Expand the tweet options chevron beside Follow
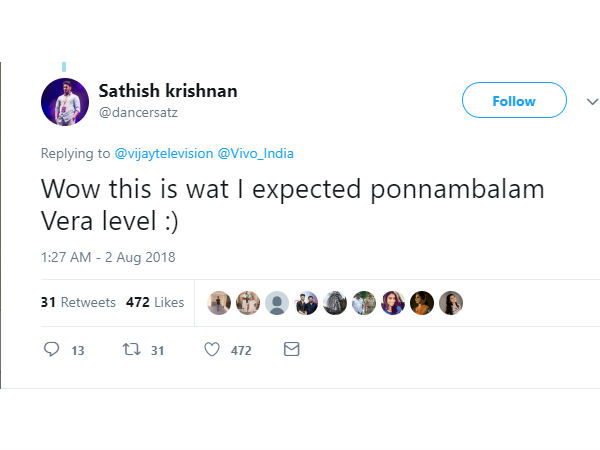The image size is (600, 450). (591, 101)
